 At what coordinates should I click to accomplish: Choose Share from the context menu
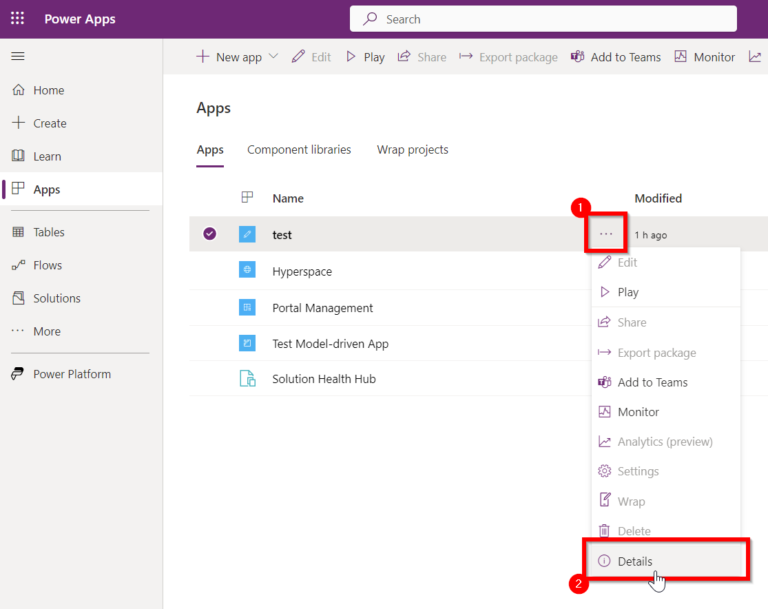(x=666, y=322)
